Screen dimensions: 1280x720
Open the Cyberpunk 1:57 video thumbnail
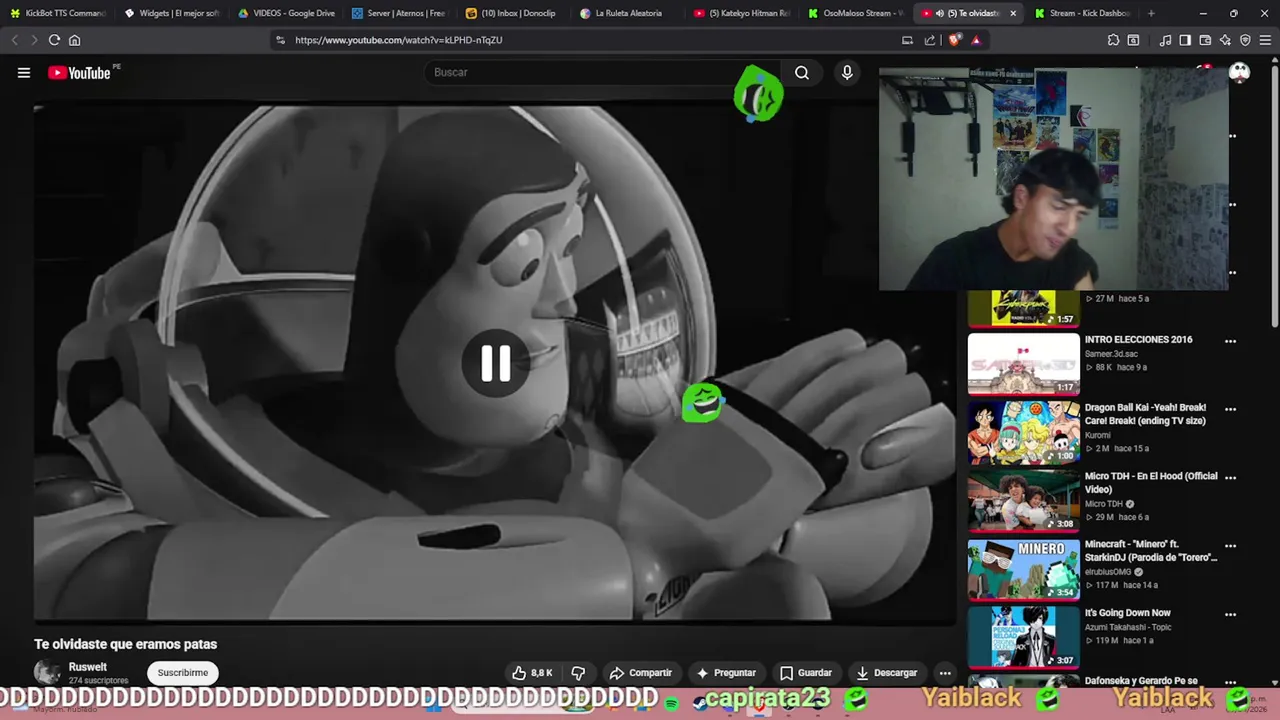(1023, 308)
